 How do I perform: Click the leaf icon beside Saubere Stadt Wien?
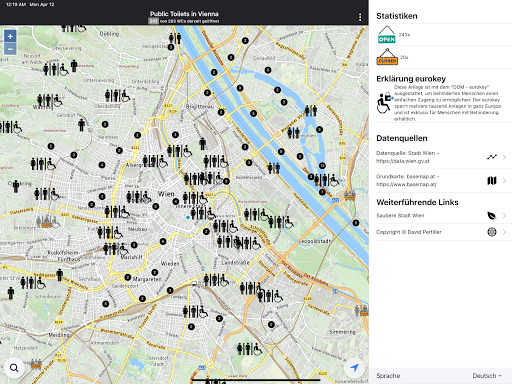click(x=492, y=216)
